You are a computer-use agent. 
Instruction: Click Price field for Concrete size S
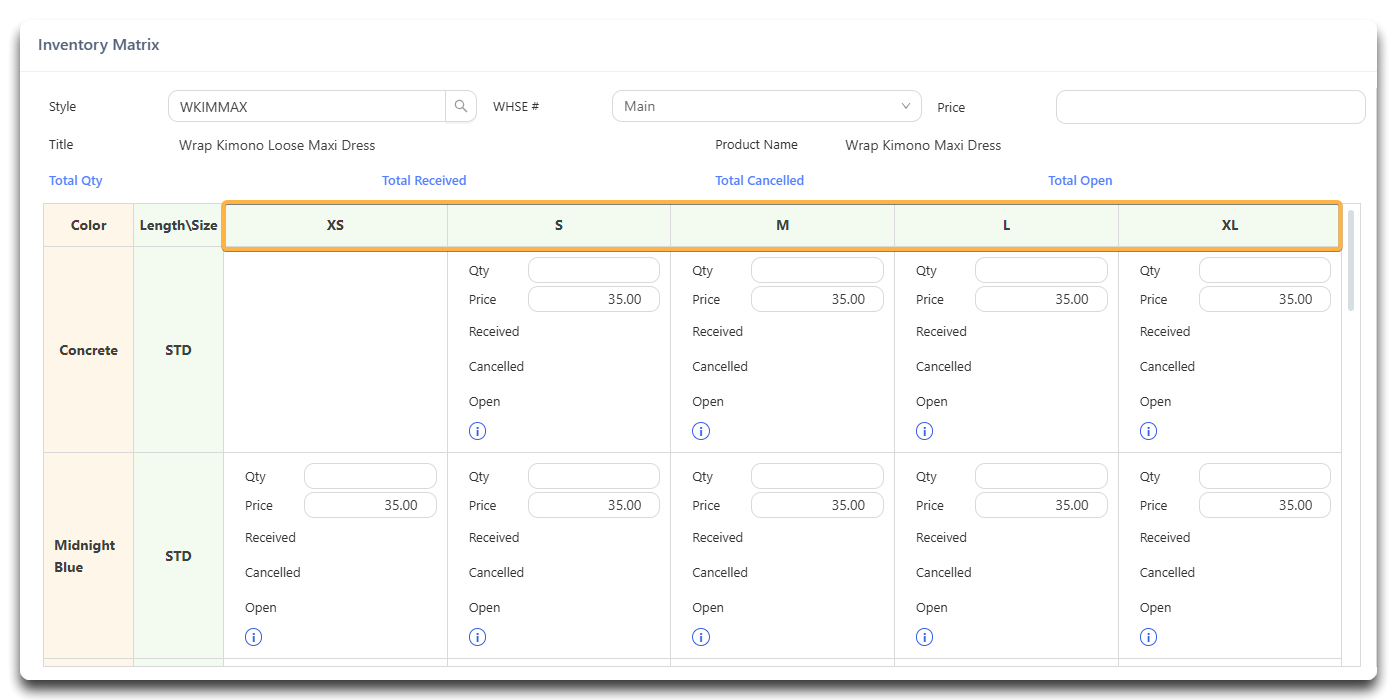click(x=594, y=299)
